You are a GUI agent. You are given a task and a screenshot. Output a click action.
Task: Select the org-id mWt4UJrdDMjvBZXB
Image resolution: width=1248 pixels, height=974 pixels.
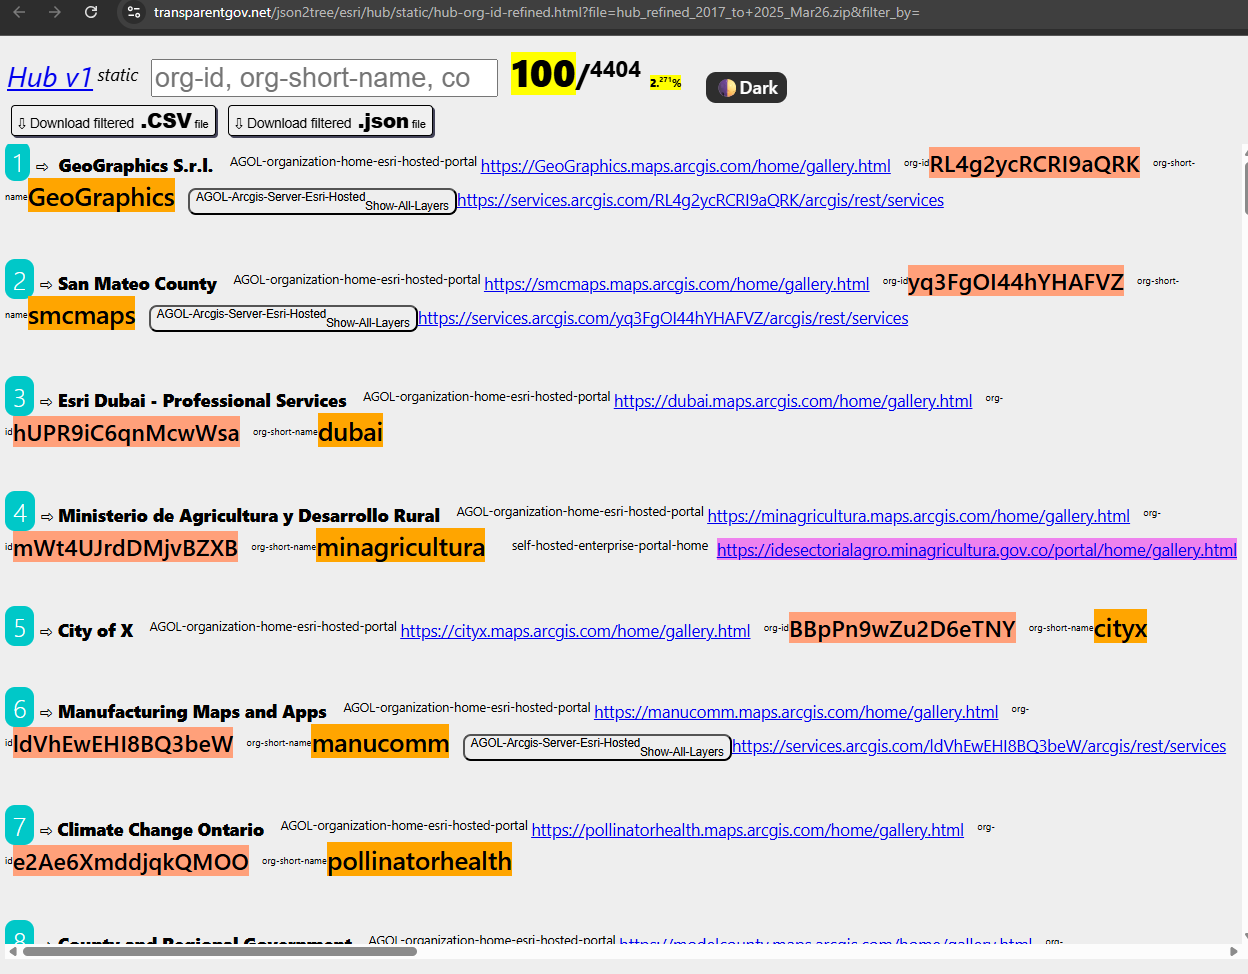(126, 547)
